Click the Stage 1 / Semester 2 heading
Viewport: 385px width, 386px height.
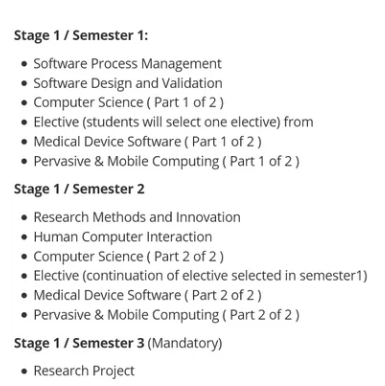click(x=79, y=189)
